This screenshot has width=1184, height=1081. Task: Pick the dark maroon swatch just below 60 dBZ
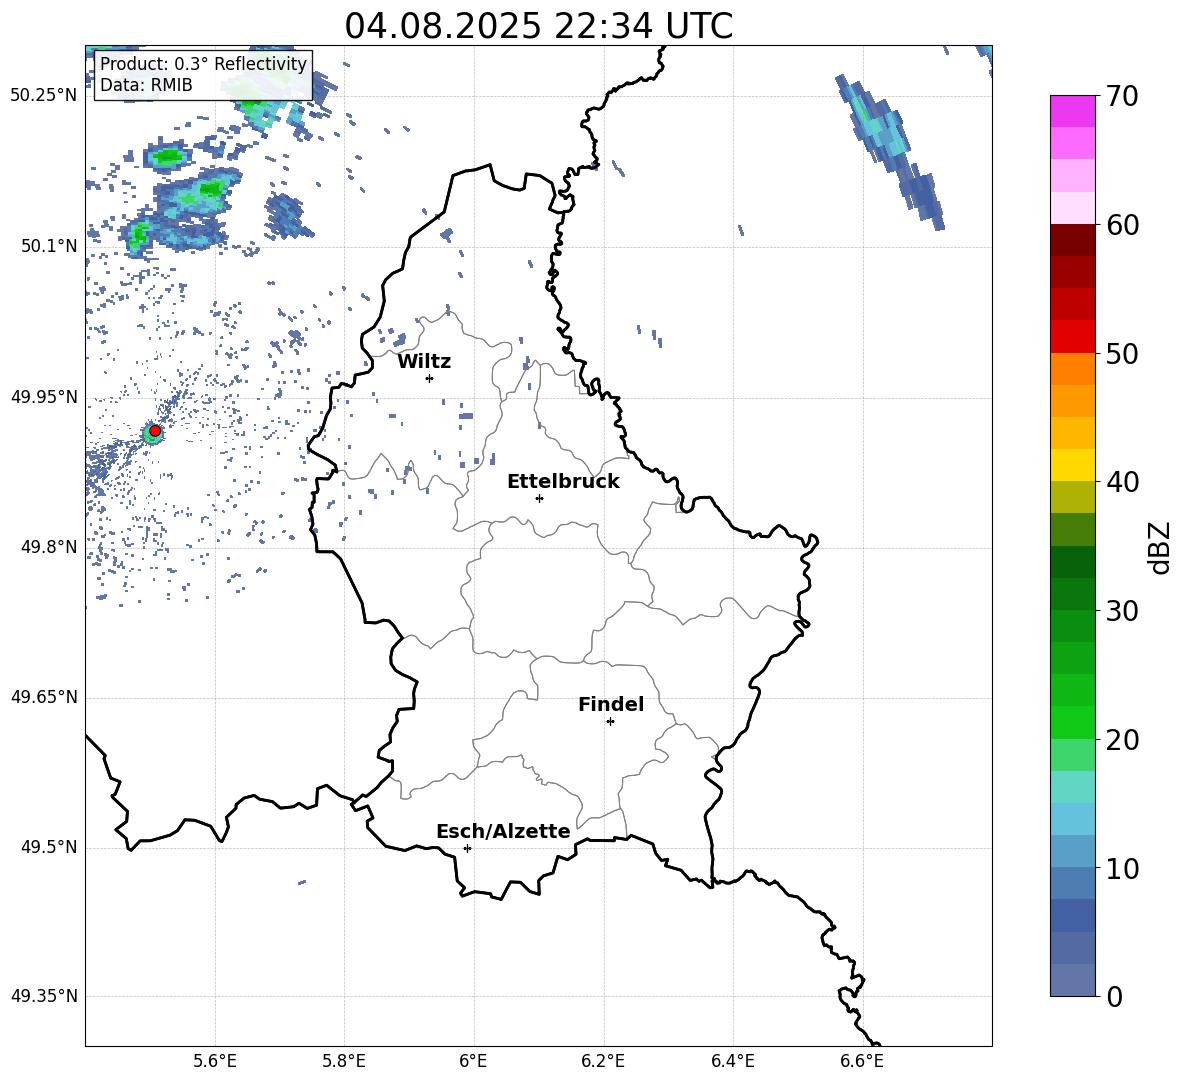point(1072,240)
